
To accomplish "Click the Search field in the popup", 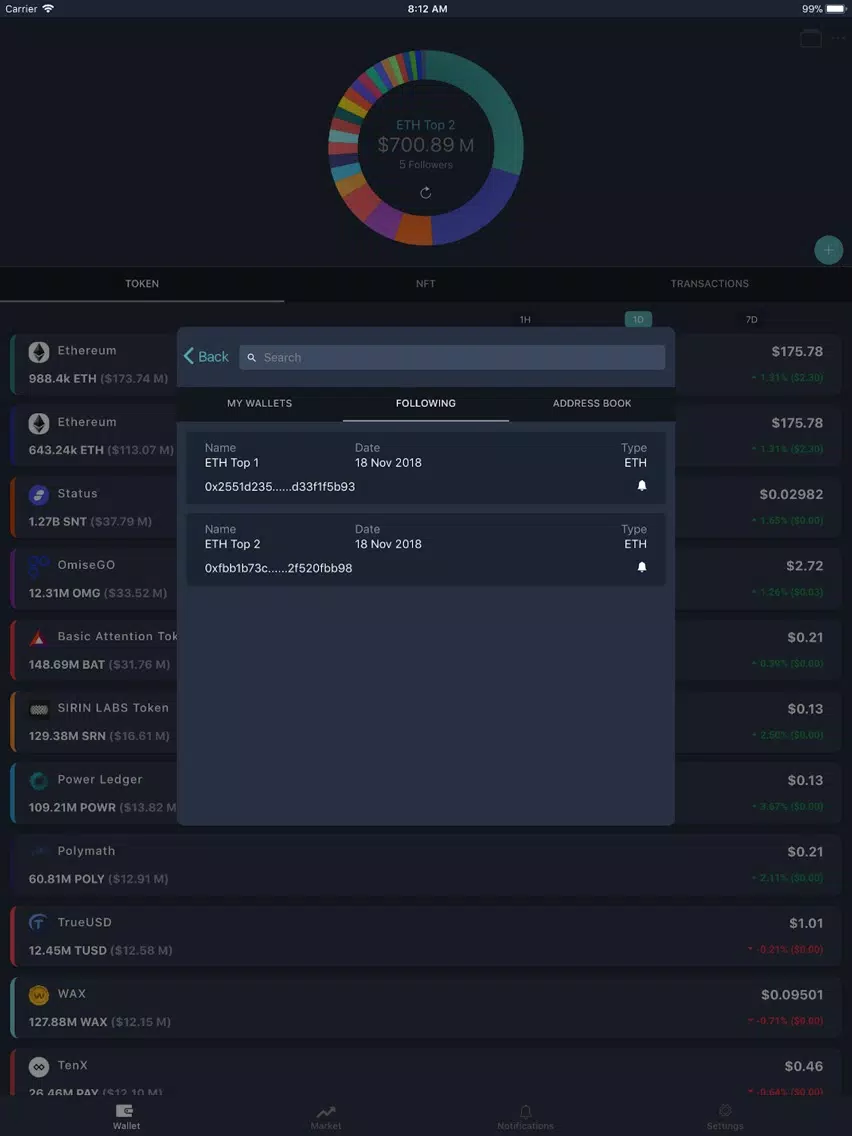I will (452, 357).
